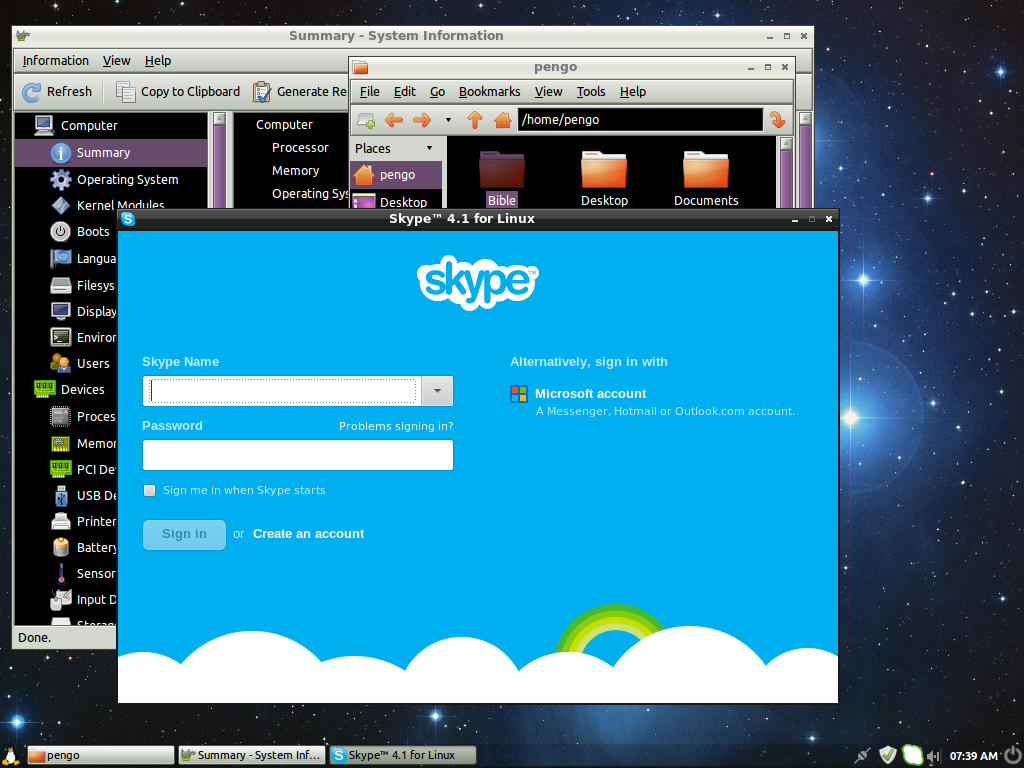
Task: Click the Generate Report toolbar button
Action: pyautogui.click(x=300, y=92)
